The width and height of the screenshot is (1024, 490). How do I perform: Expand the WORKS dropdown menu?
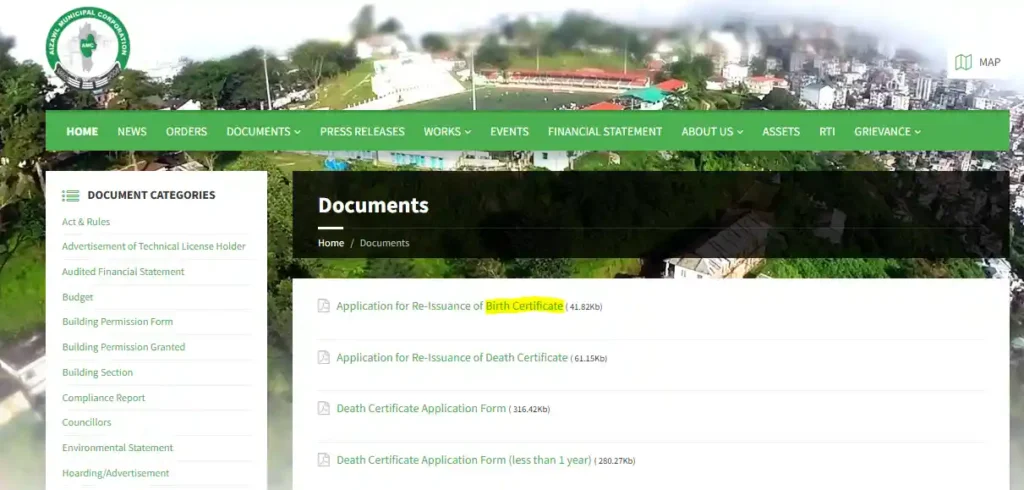coord(447,132)
